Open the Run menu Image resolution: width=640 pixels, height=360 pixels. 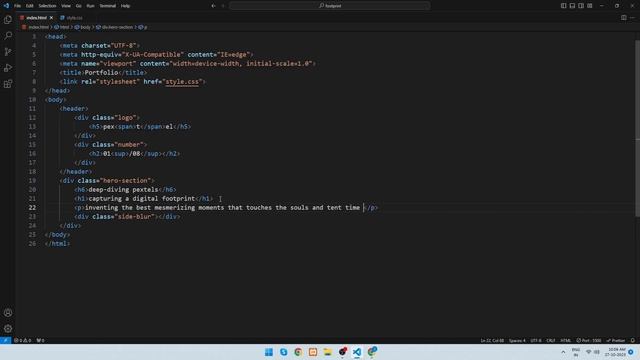(x=90, y=6)
